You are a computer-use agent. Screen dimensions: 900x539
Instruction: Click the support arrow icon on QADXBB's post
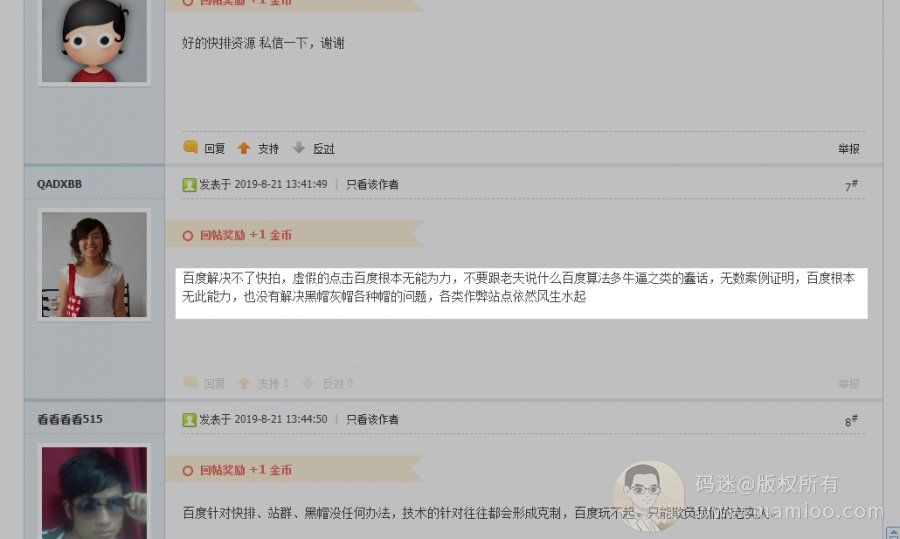(x=243, y=383)
